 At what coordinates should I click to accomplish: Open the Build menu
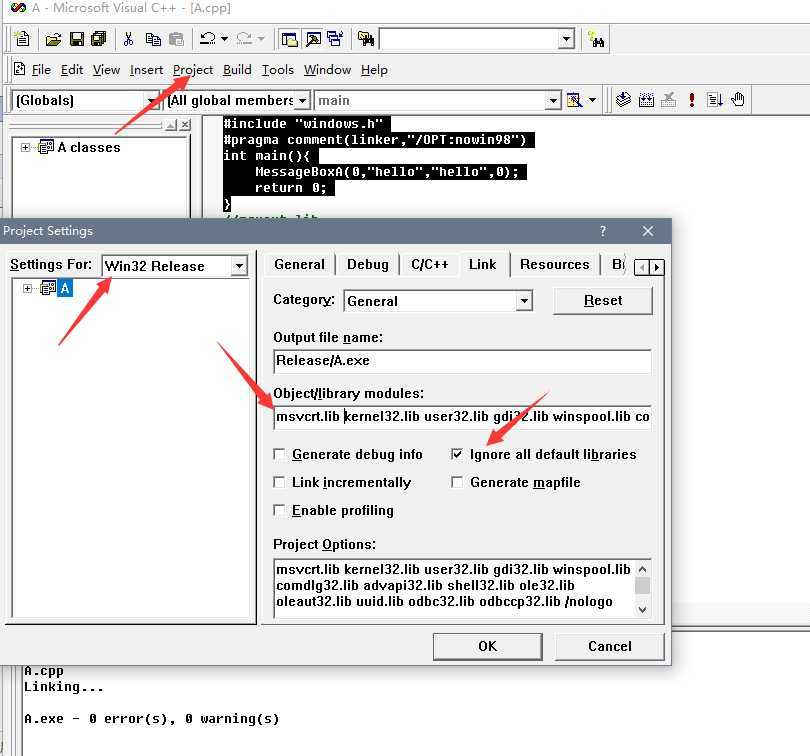(237, 70)
